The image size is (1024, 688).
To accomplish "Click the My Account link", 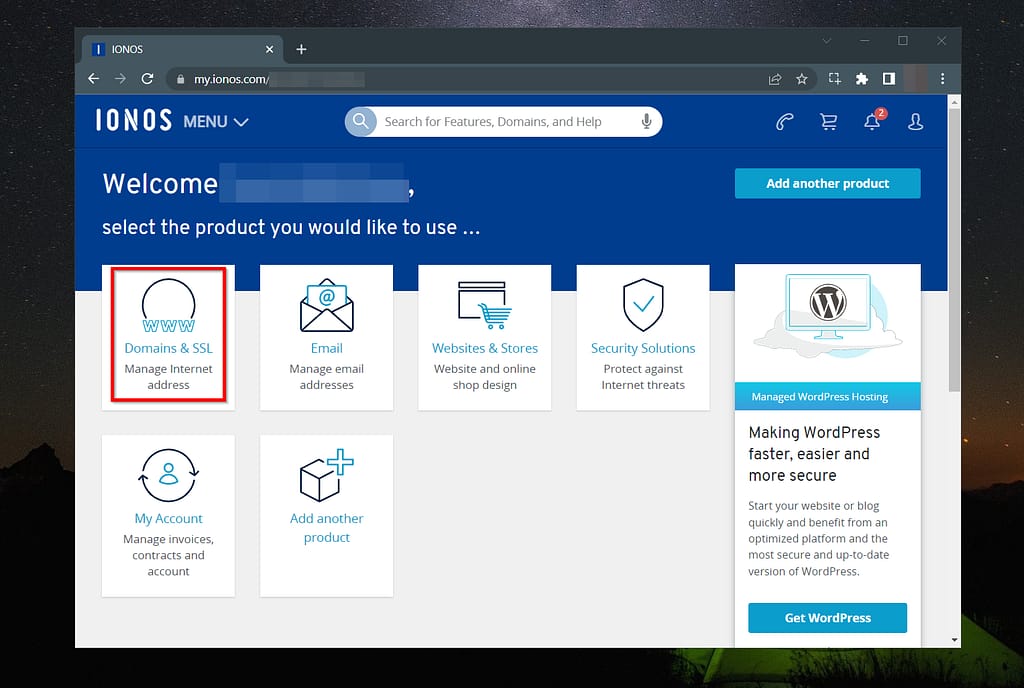I will tap(168, 519).
